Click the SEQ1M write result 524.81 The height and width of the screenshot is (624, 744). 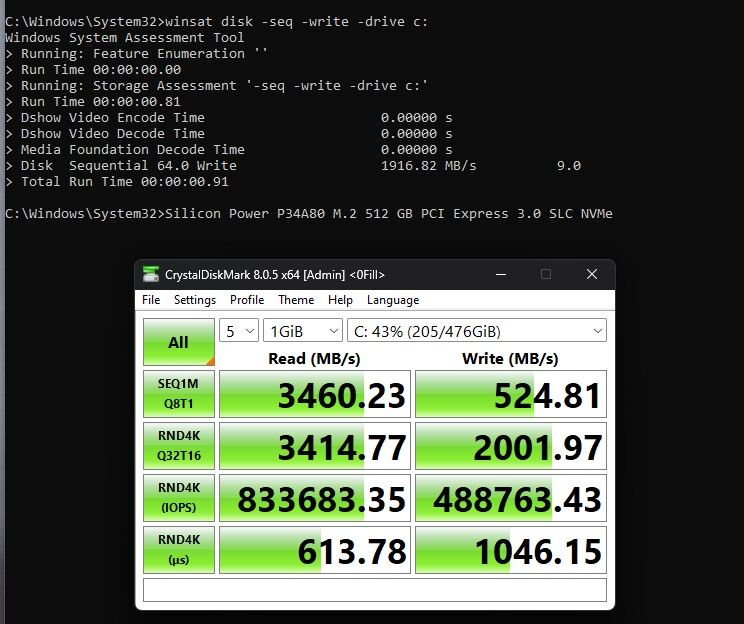click(x=511, y=394)
